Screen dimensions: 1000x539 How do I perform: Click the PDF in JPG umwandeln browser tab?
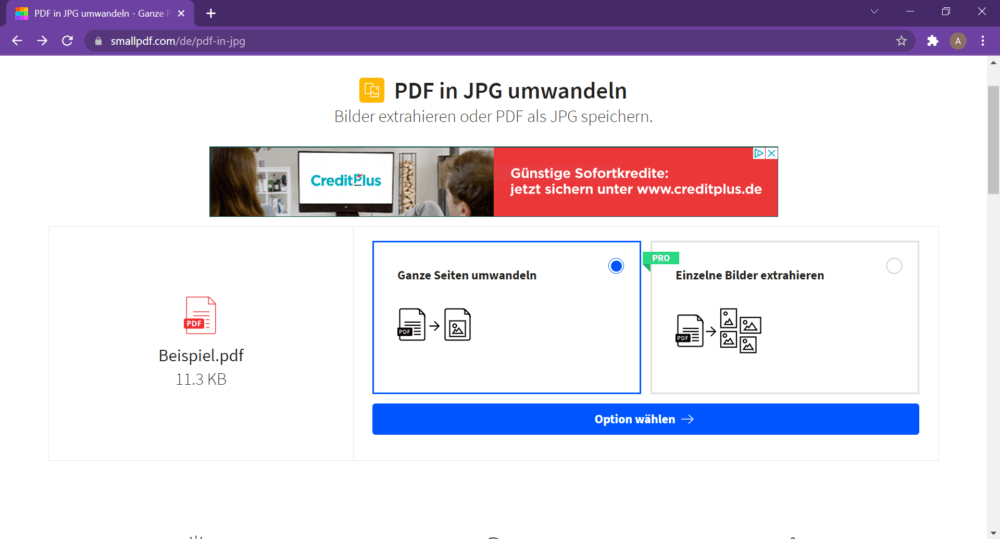coord(101,13)
